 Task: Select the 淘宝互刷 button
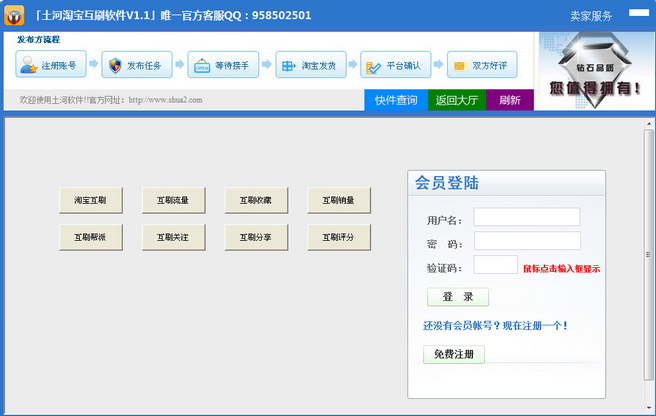tap(91, 200)
